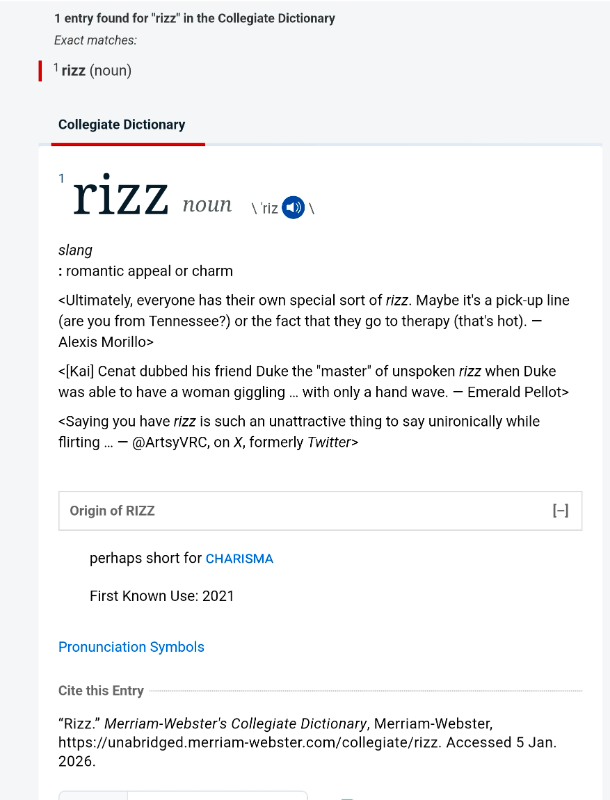The image size is (610, 800).
Task: Open the CHARISMA cross-reference link
Action: [x=239, y=559]
